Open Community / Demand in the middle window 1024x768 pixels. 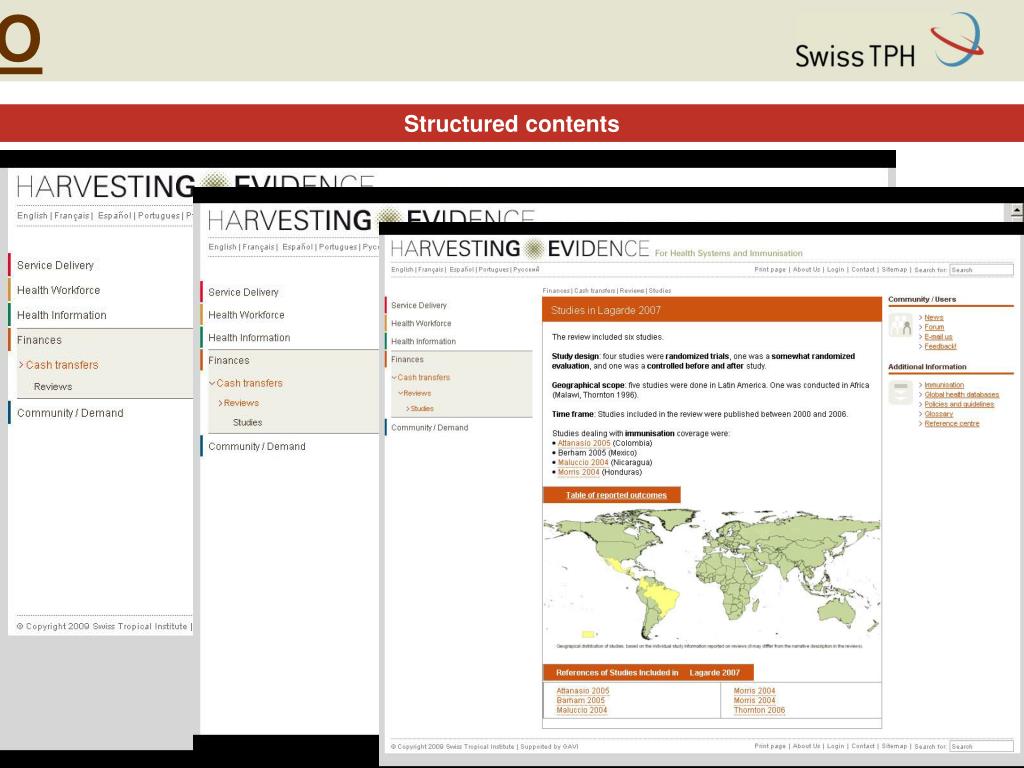click(x=257, y=446)
